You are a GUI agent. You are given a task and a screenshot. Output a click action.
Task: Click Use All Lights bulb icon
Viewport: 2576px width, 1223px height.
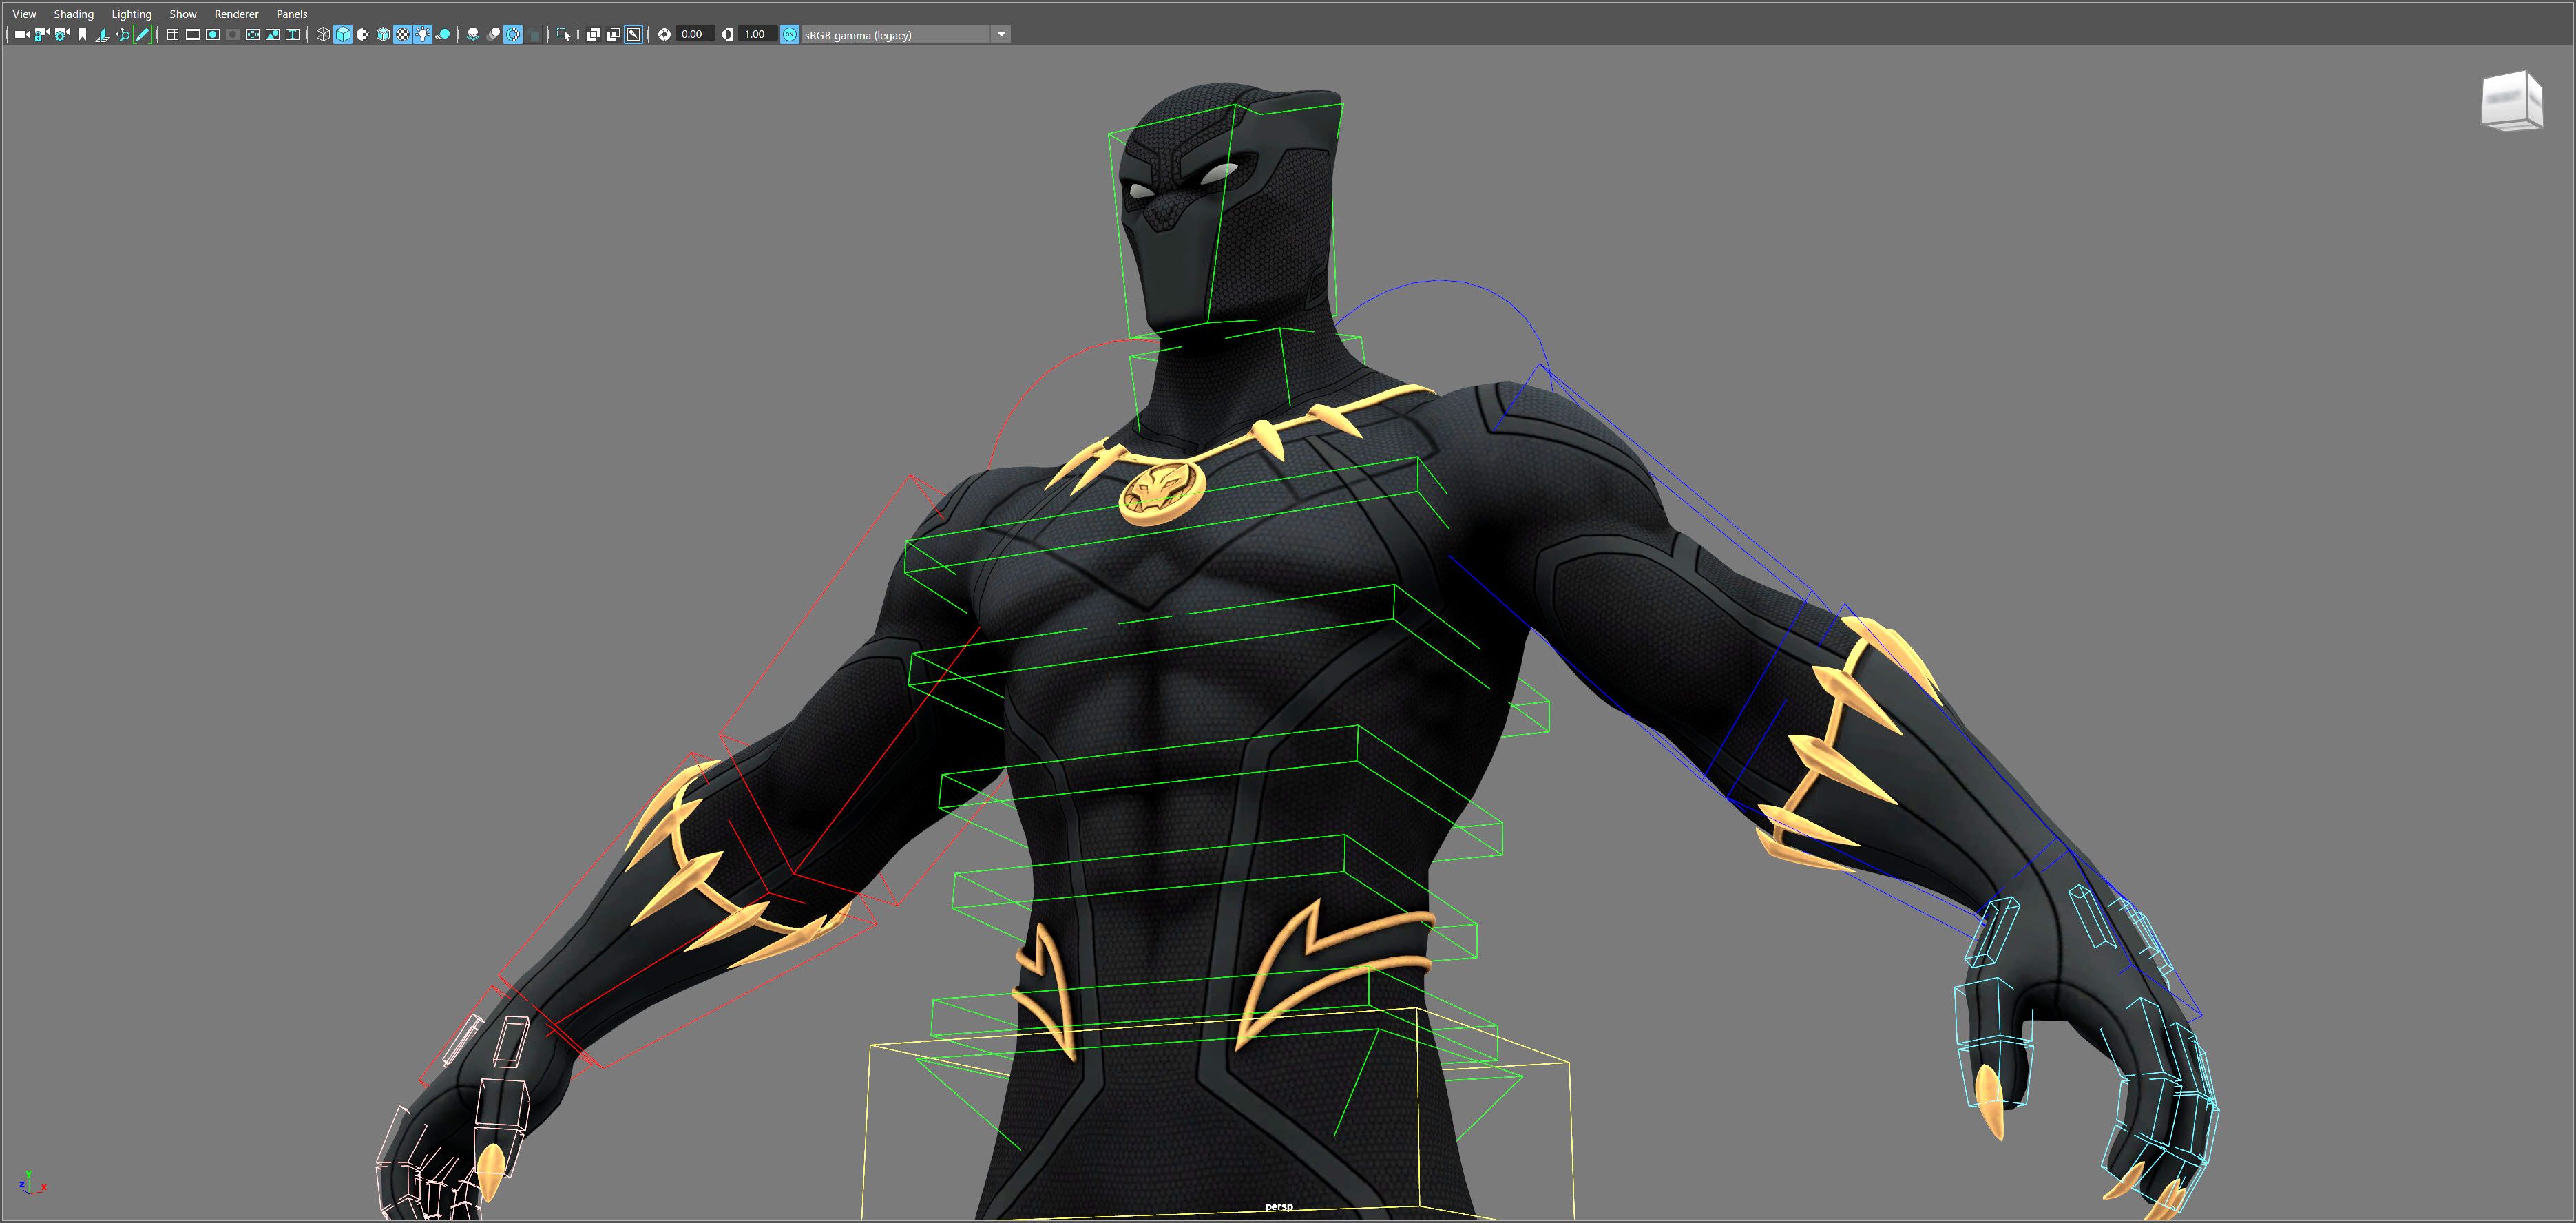[x=423, y=34]
